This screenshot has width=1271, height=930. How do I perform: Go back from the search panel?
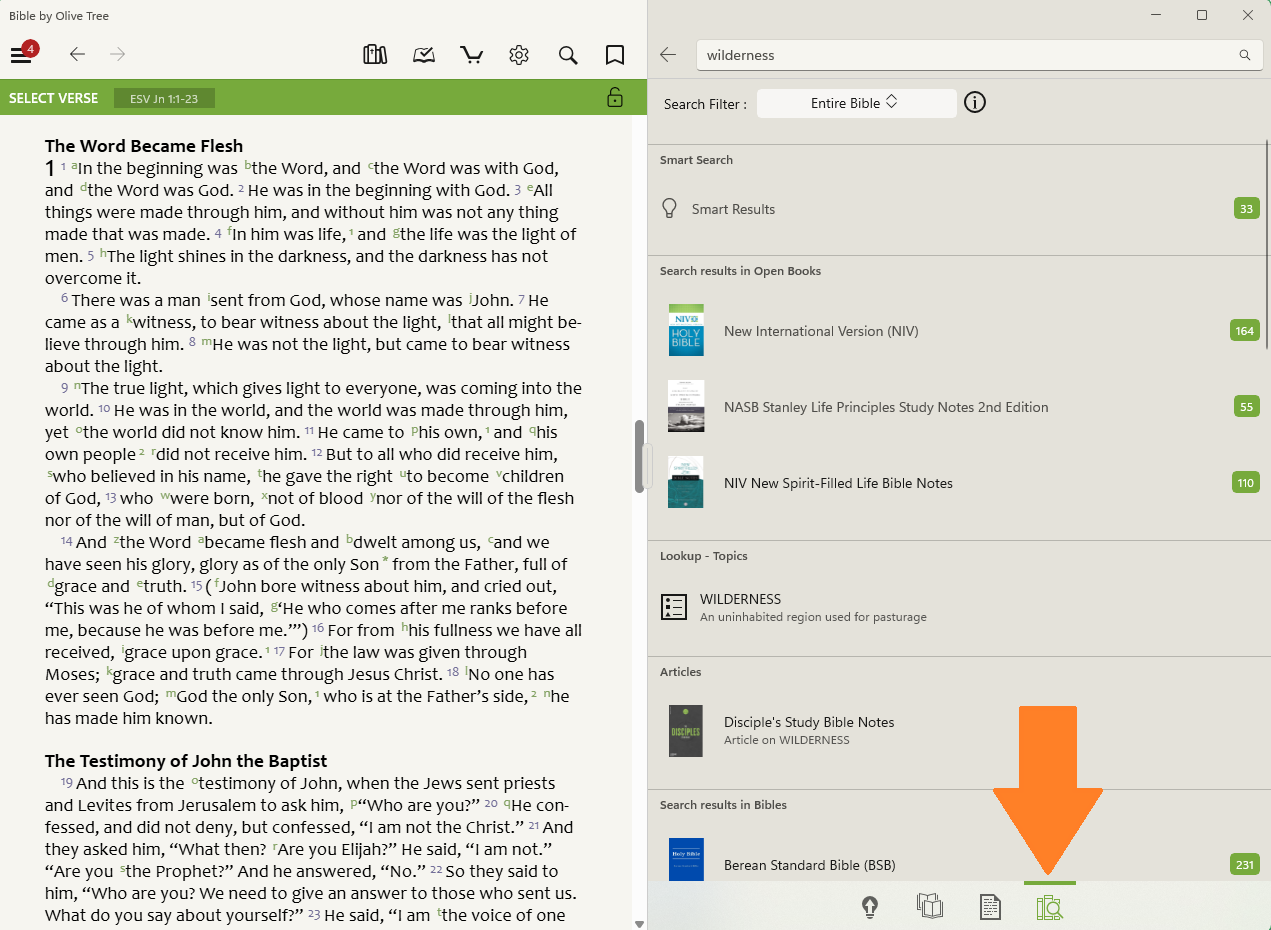(x=668, y=55)
